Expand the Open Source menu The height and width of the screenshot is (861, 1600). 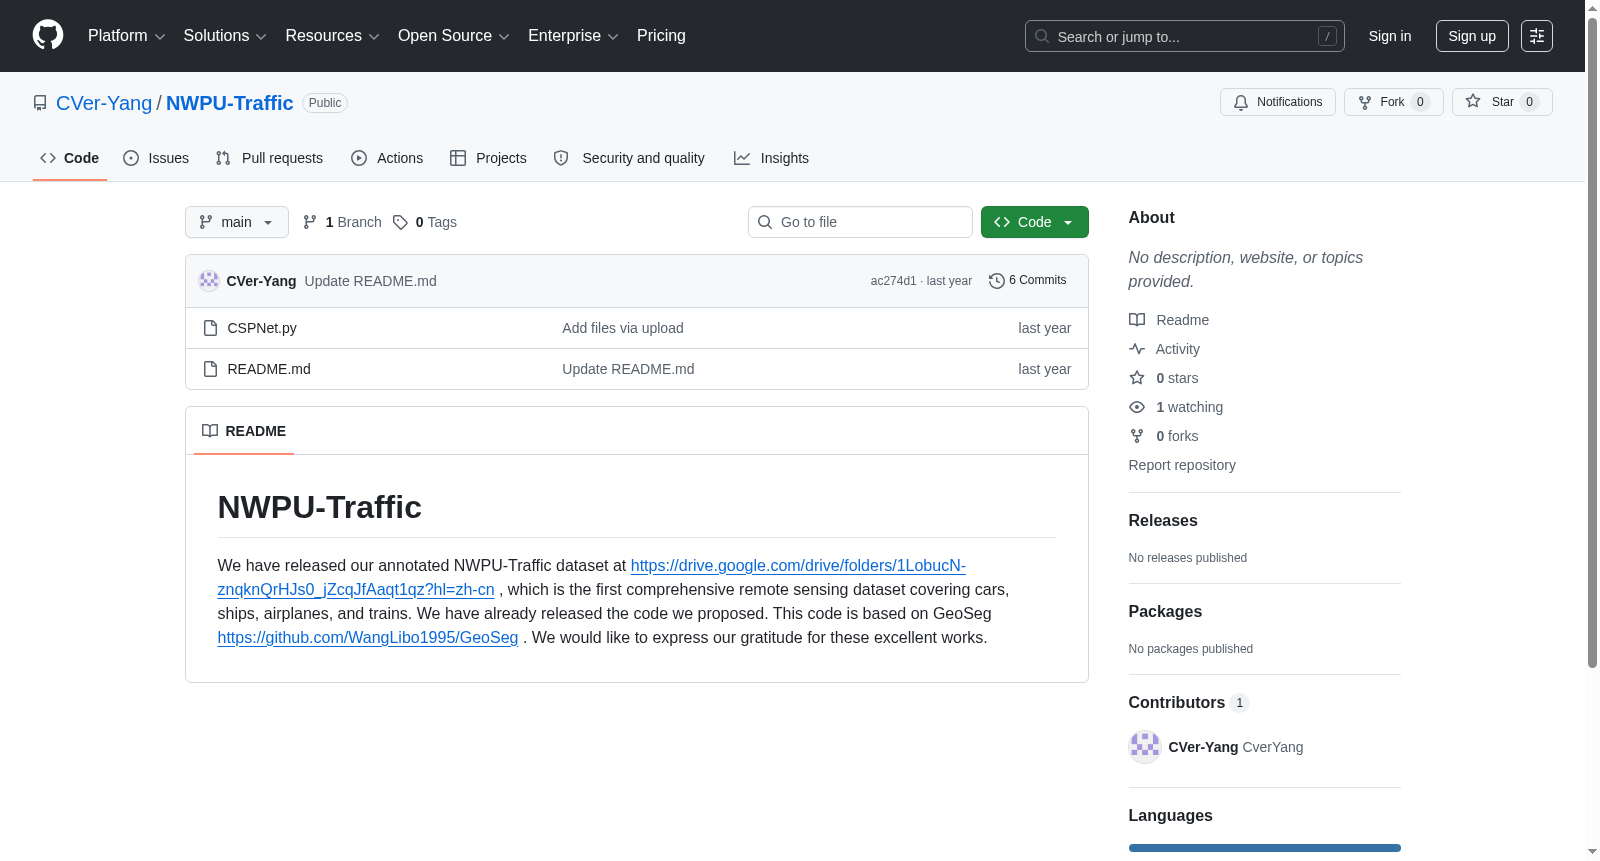tap(453, 36)
